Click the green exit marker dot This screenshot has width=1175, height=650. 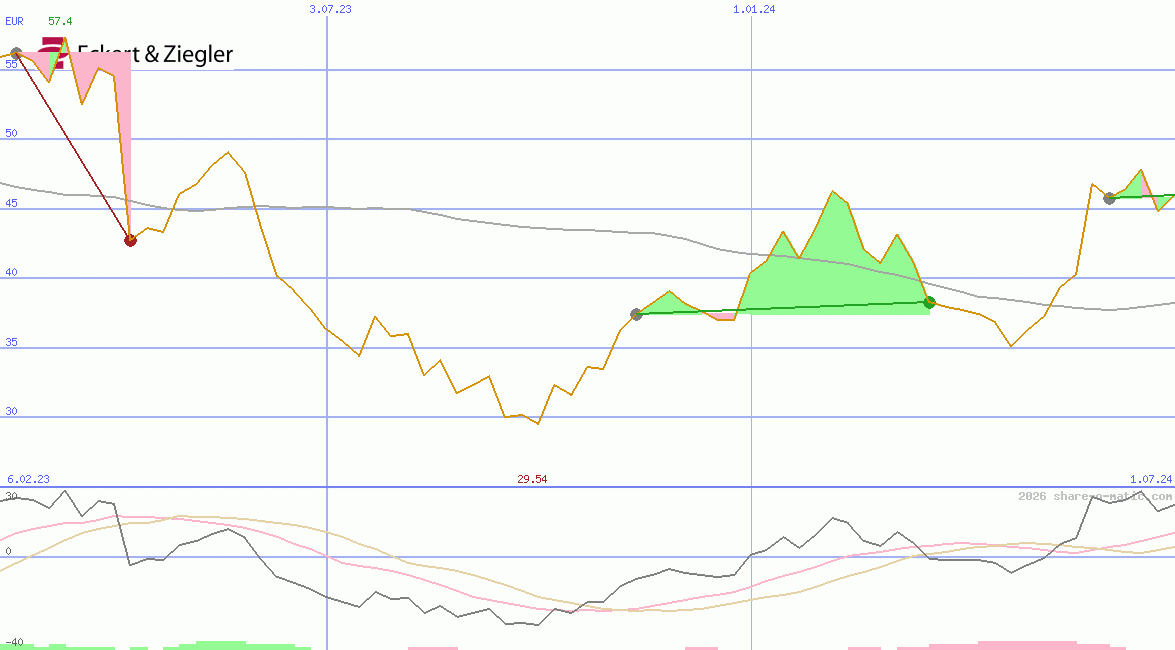pos(929,302)
